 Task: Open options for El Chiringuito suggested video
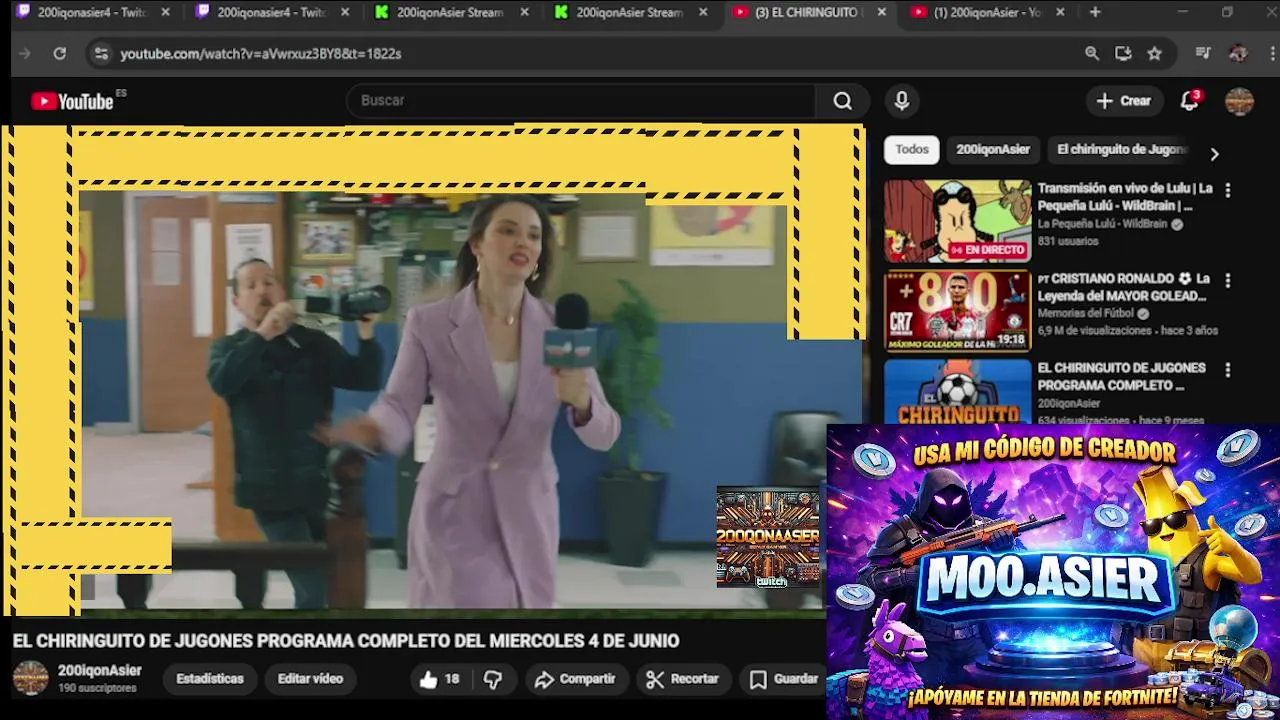(1228, 370)
